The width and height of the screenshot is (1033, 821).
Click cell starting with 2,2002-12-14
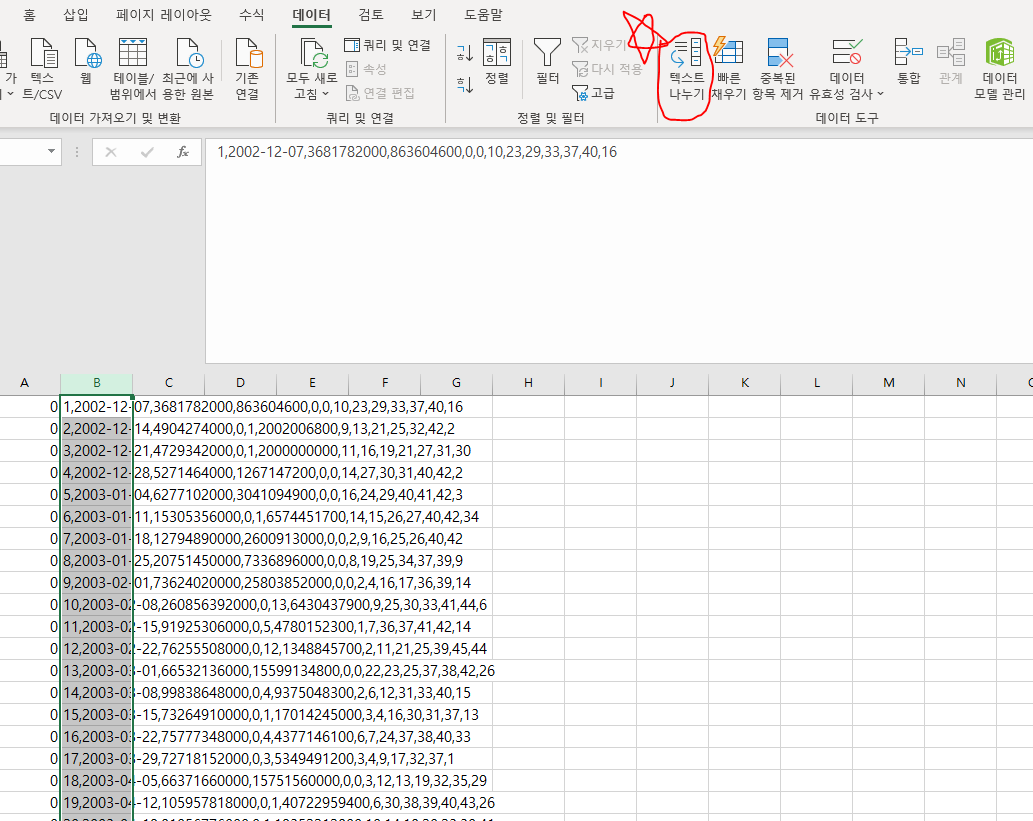(97, 429)
